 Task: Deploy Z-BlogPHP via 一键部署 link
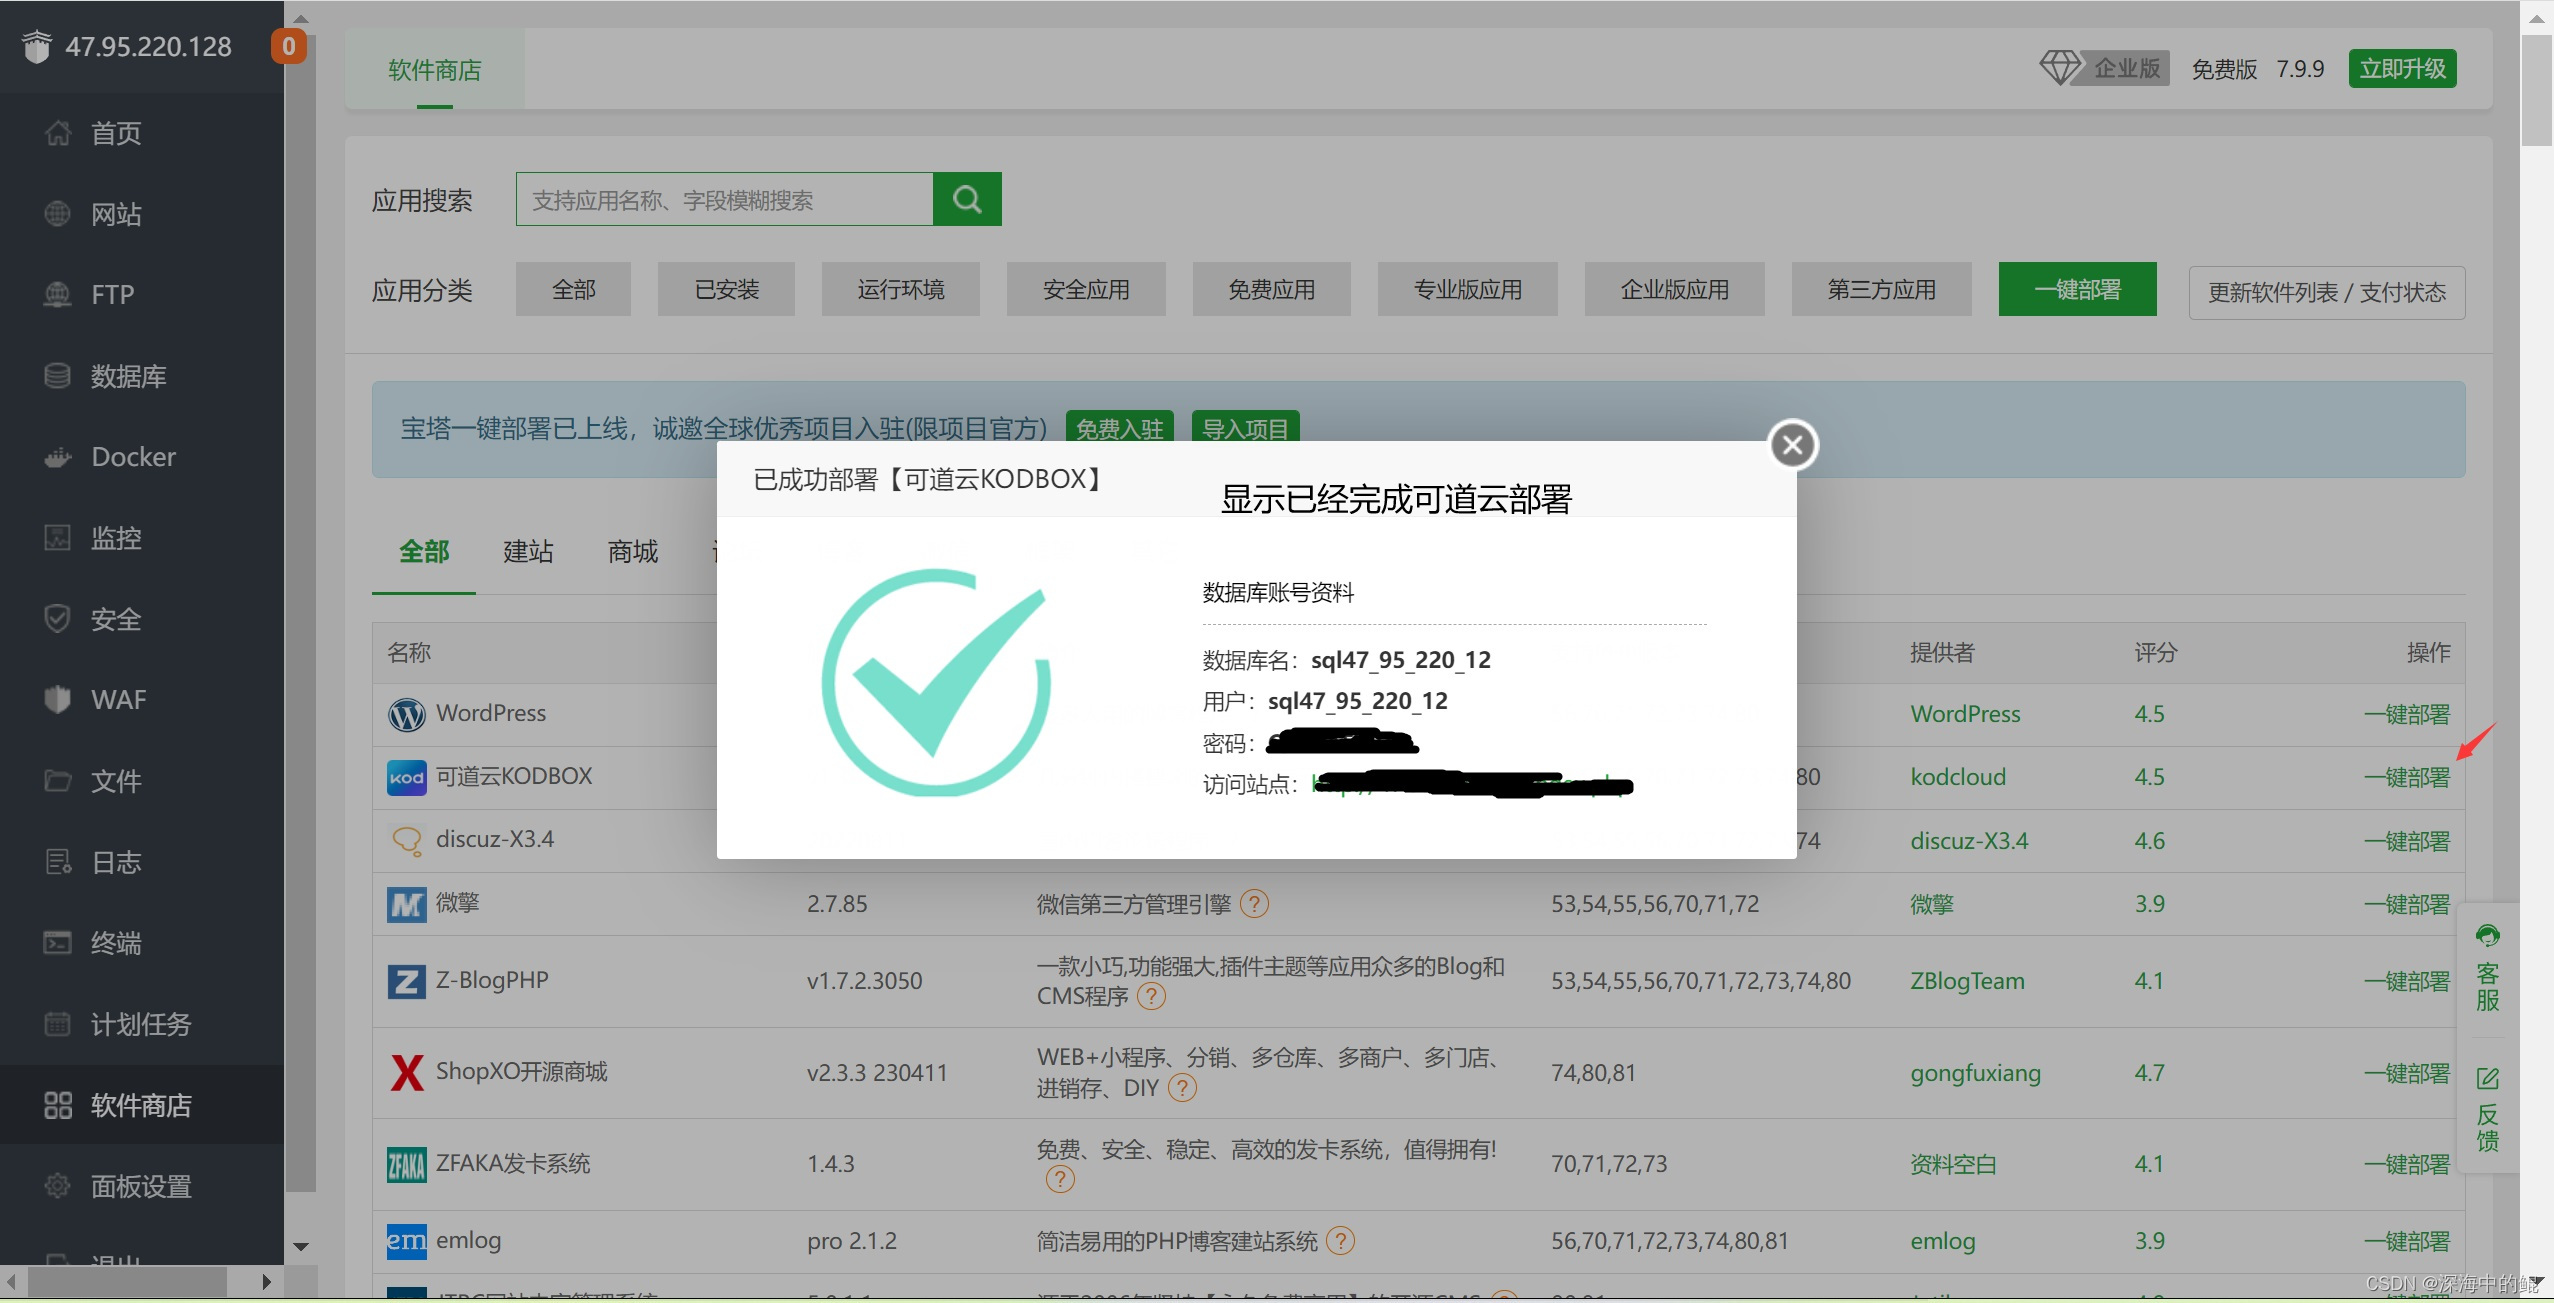[2406, 981]
